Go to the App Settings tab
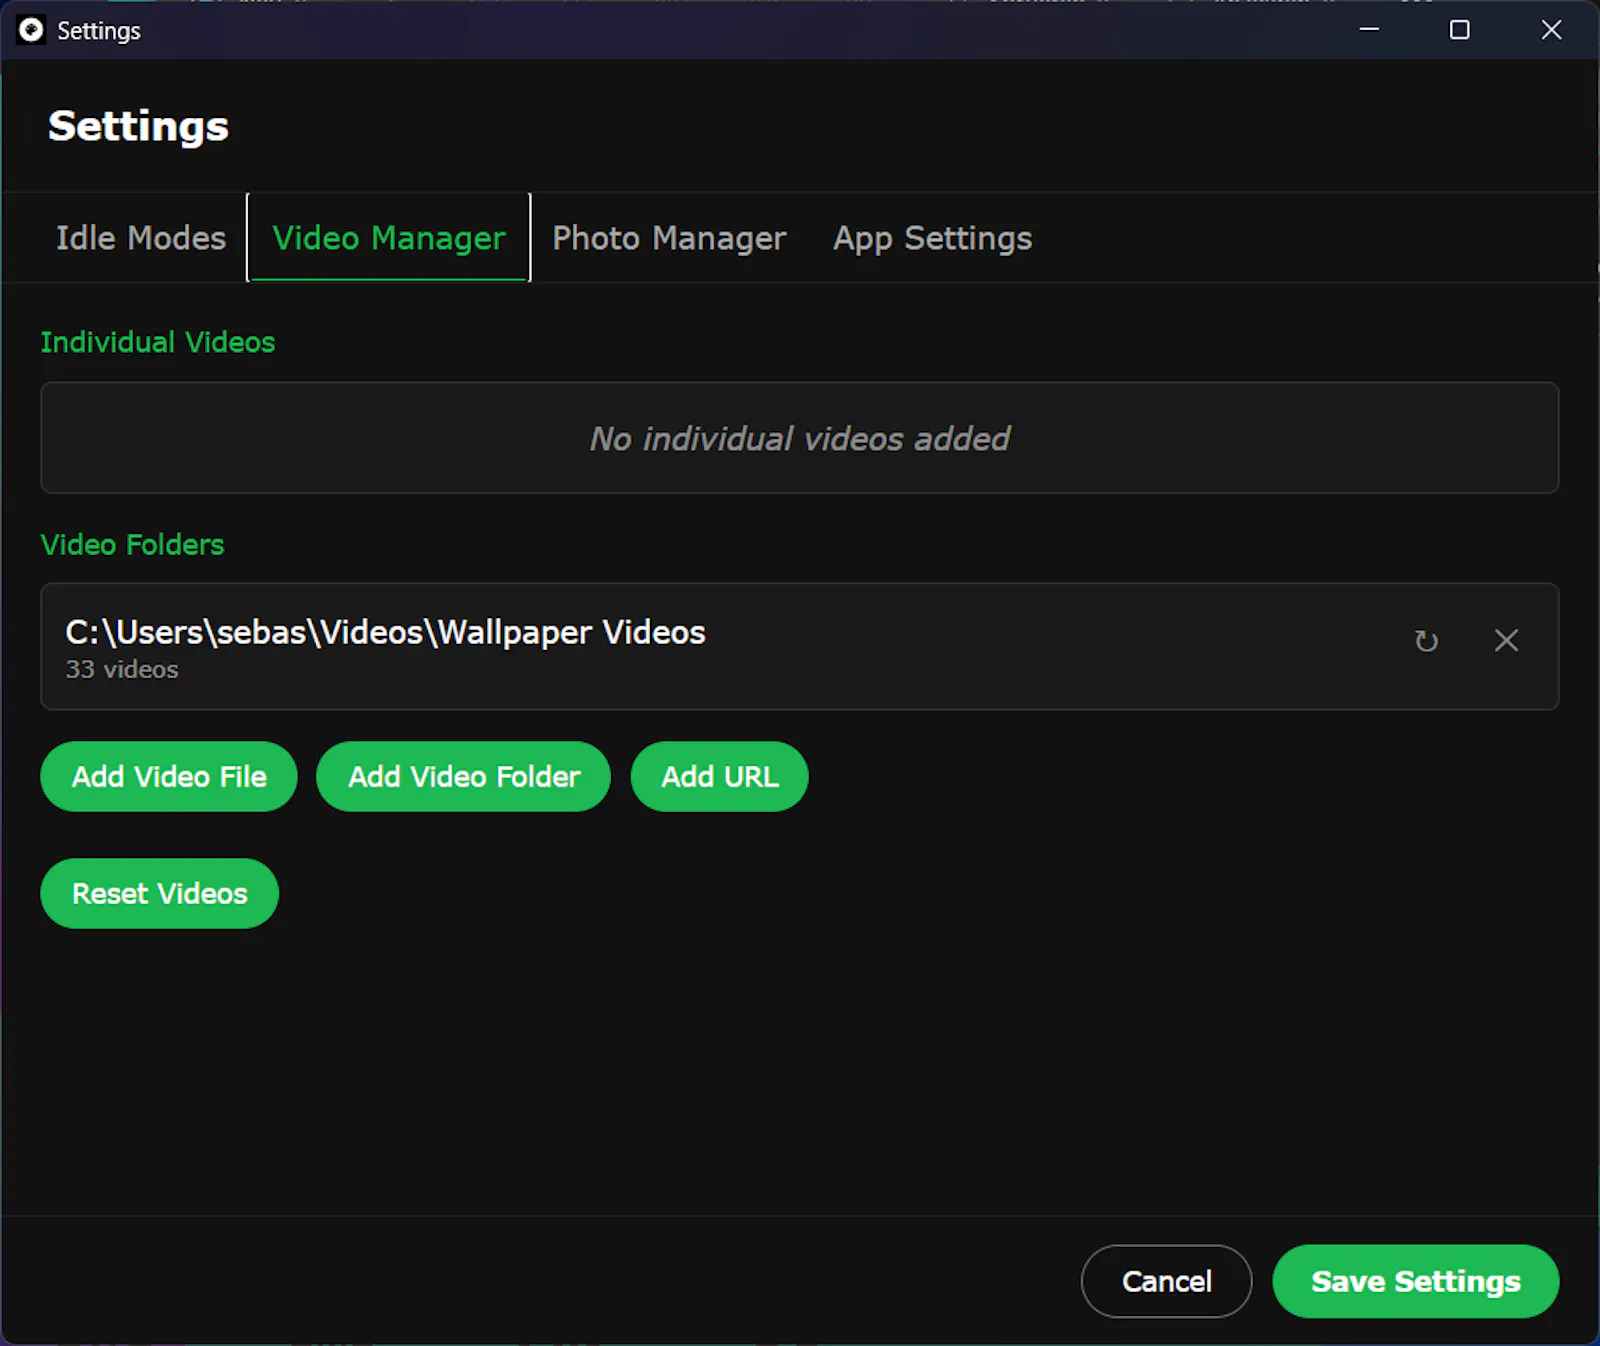 933,238
